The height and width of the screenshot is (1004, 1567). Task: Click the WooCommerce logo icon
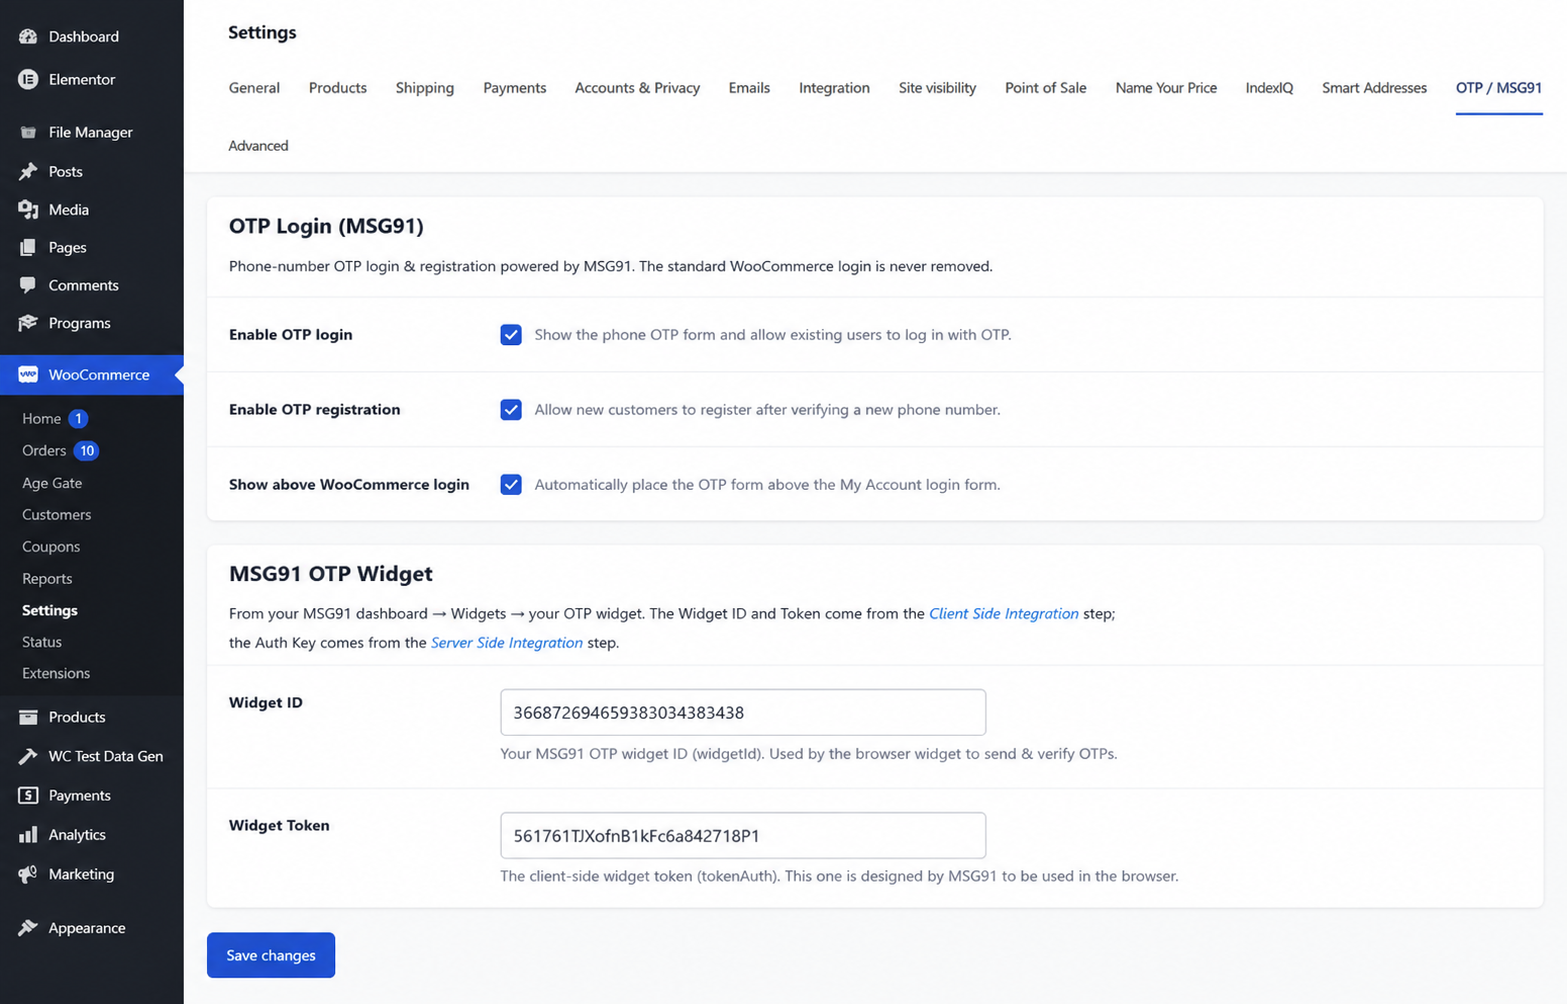[28, 374]
